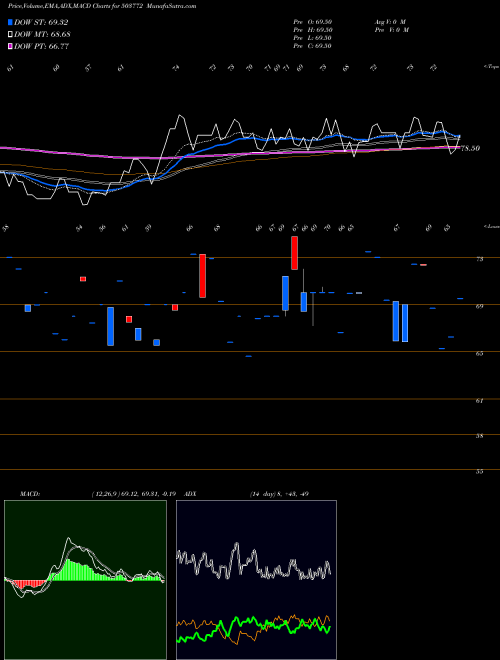Image resolution: width=500 pixels, height=660 pixels.
Task: Click the 'Pre L: 69.50' low value
Action: pos(313,38)
